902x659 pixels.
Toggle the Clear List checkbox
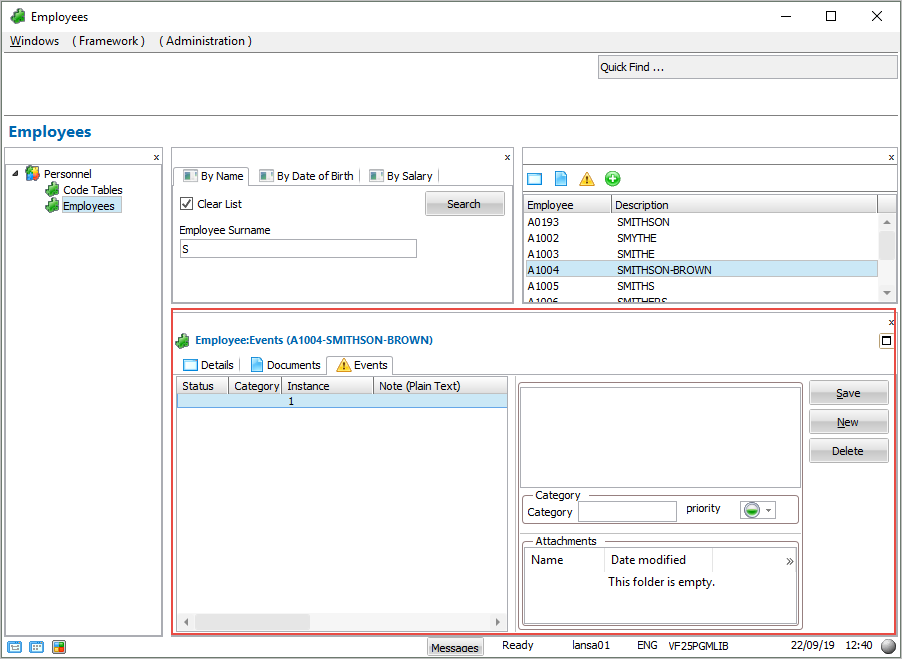[x=186, y=204]
